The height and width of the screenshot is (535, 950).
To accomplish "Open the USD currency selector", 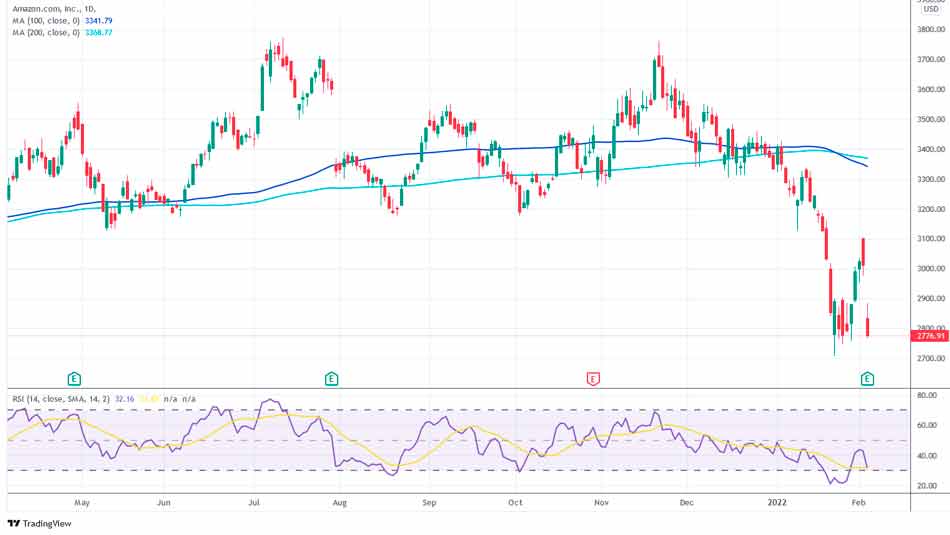I will click(x=930, y=9).
